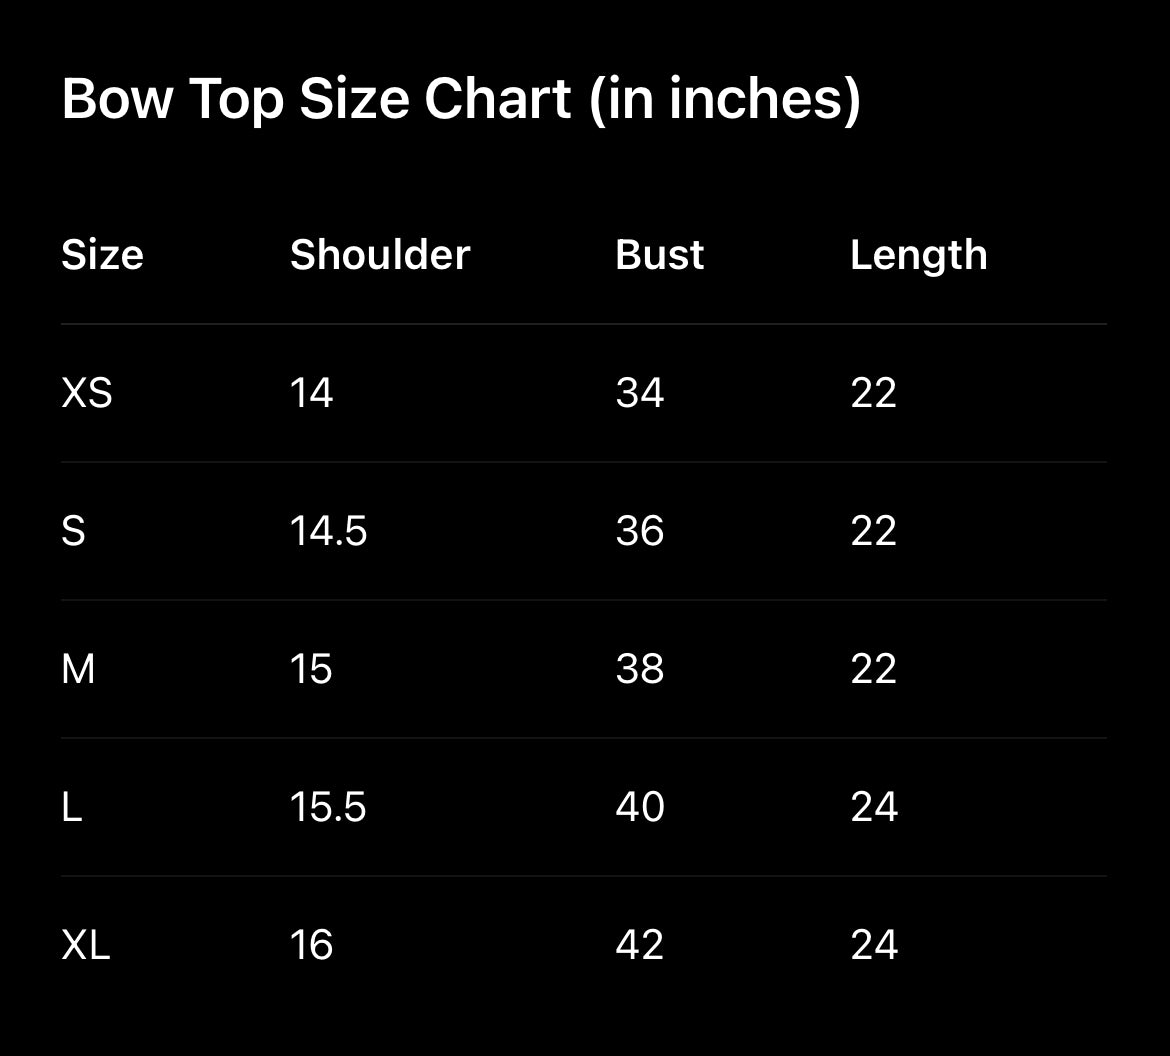Select shoulder value 14.5 for S
This screenshot has width=1170, height=1056.
(x=328, y=531)
